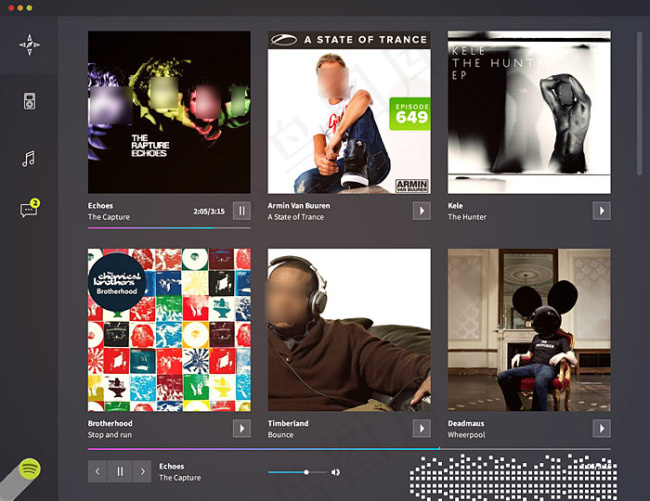The height and width of the screenshot is (501, 650).
Task: Click the '2:05/3:15' time readout
Action: click(x=209, y=211)
